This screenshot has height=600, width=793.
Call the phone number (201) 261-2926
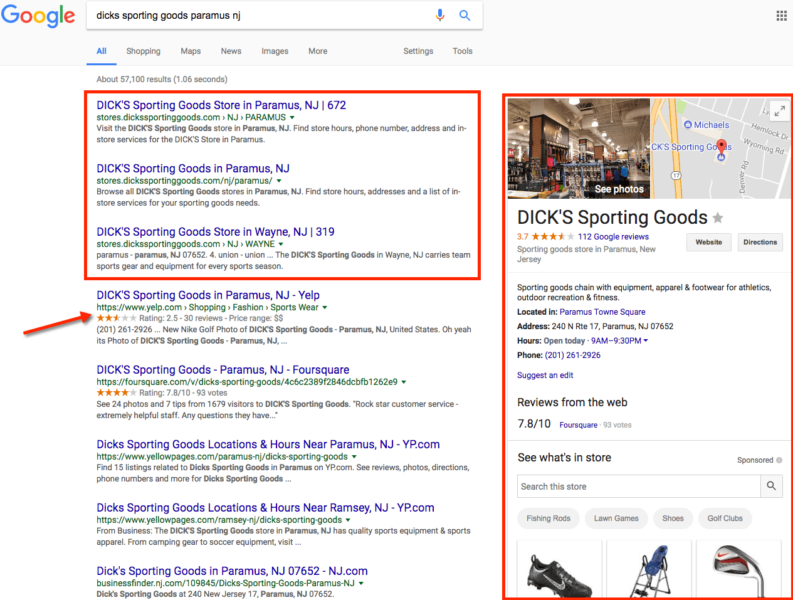572,355
